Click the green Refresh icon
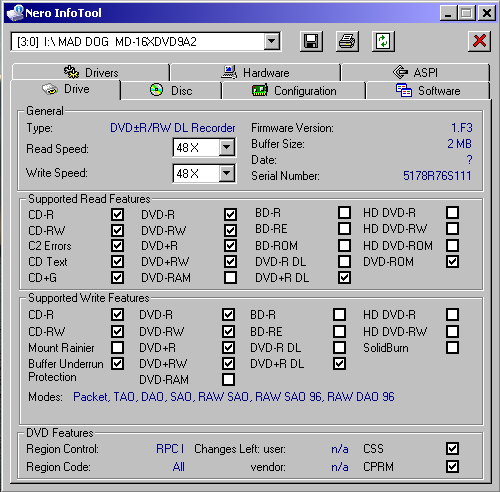This screenshot has height=492, width=500. pos(383,42)
